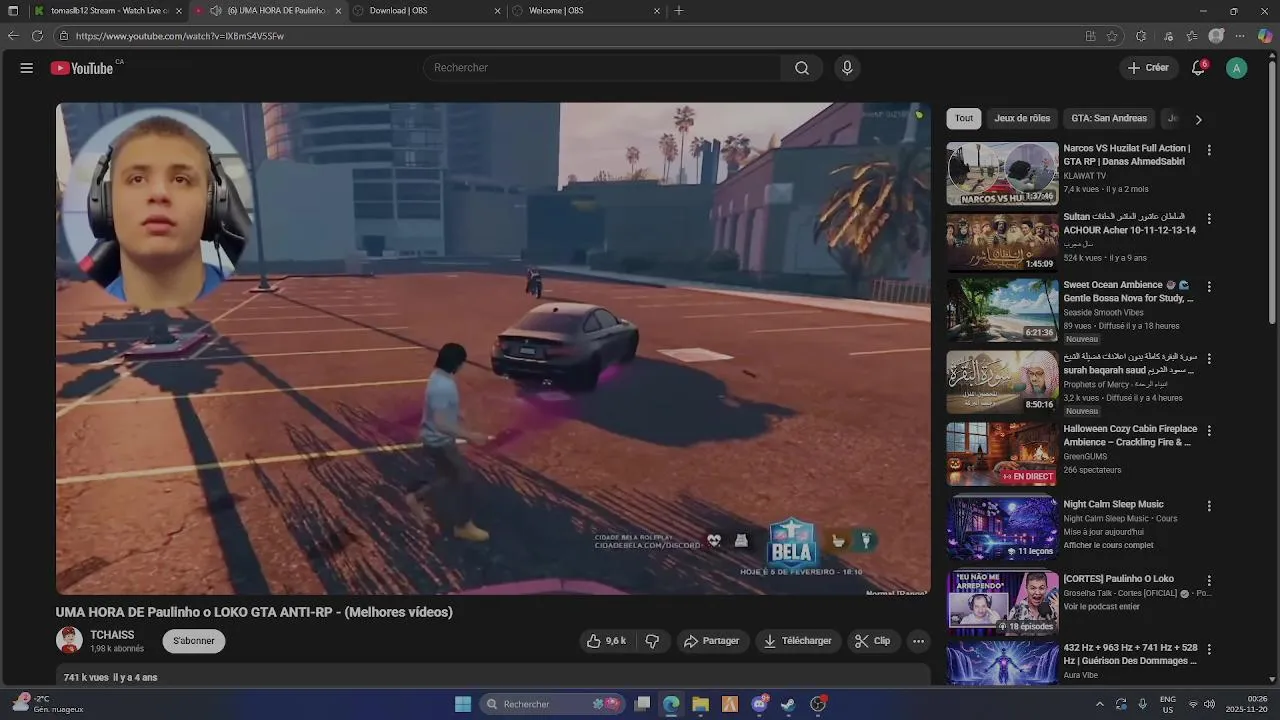Open the account avatar menu
This screenshot has height=720, width=1280.
(x=1237, y=68)
